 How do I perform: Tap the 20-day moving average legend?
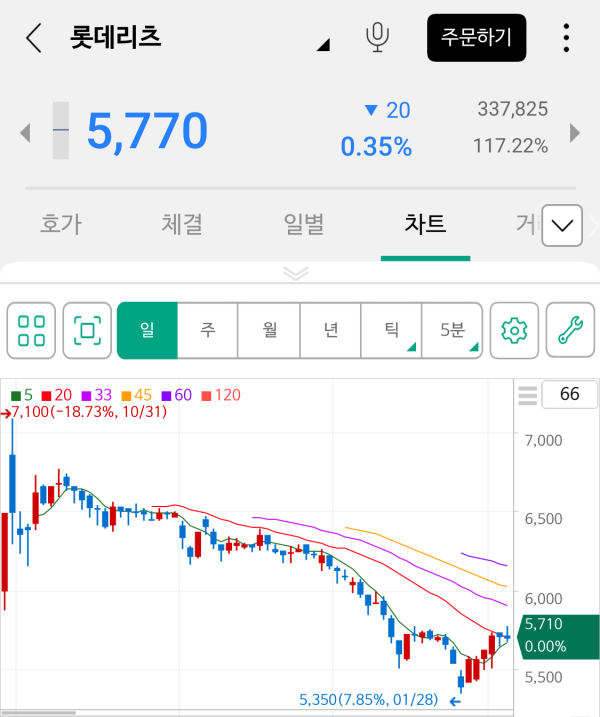tap(56, 395)
